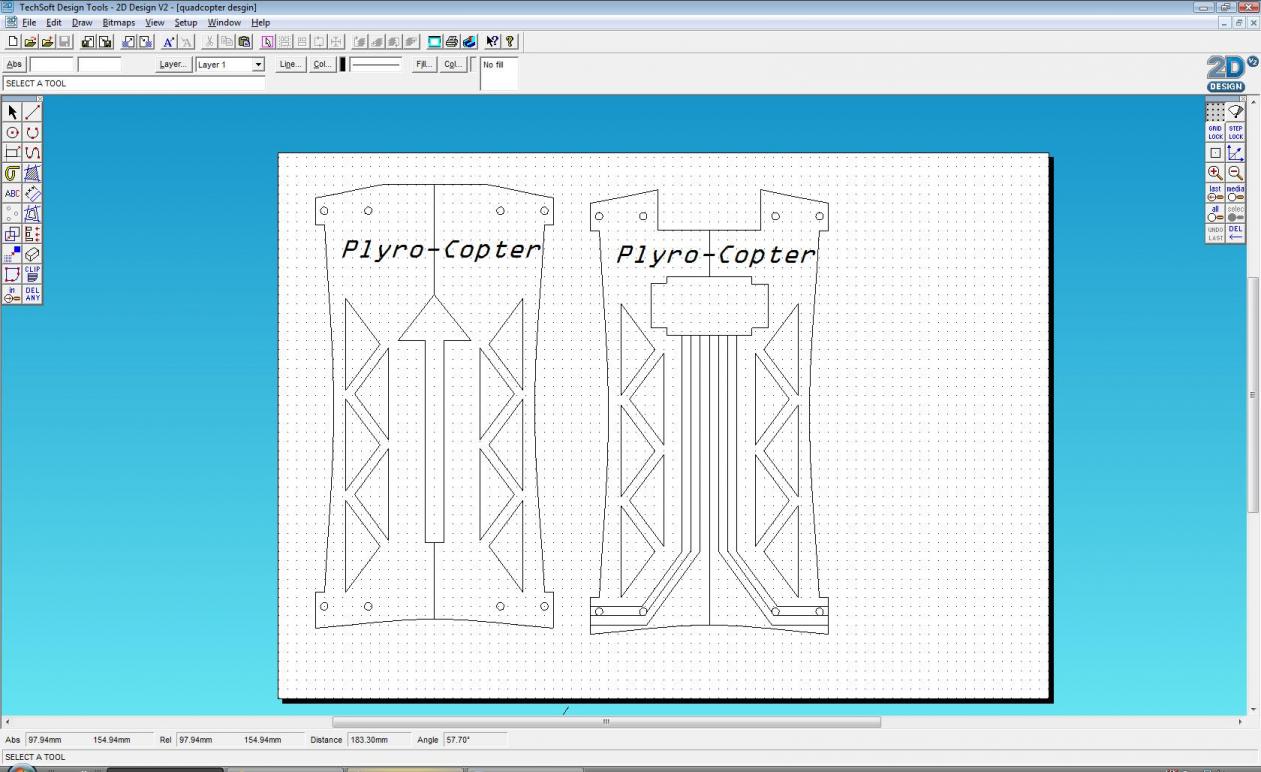Pick the Circle drawing tool
Viewport: 1261px width, 772px height.
click(x=12, y=133)
